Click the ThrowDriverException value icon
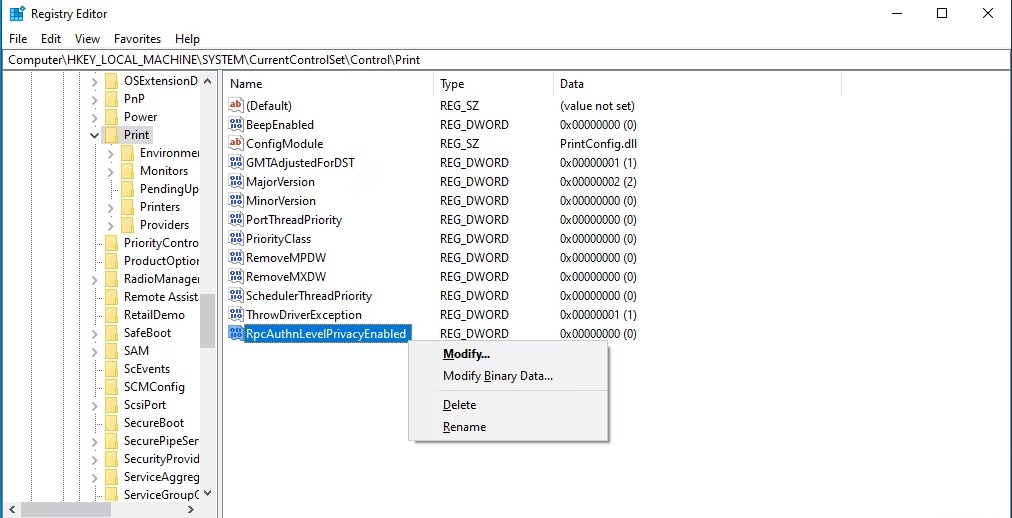Image resolution: width=1012 pixels, height=518 pixels. coord(236,315)
